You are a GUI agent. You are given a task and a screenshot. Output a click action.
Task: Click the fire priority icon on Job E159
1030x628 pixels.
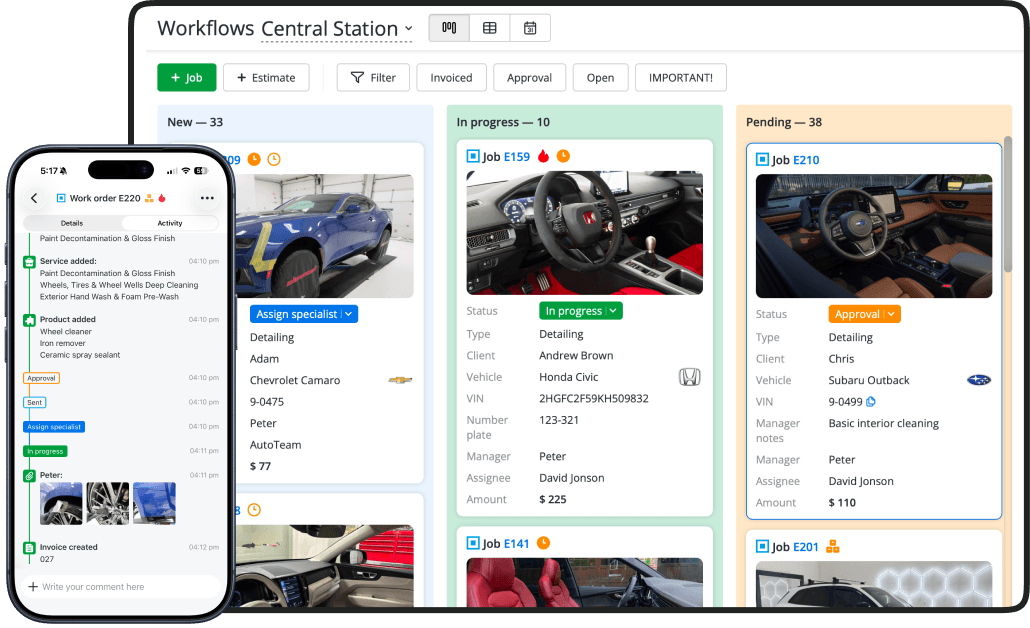click(x=543, y=156)
